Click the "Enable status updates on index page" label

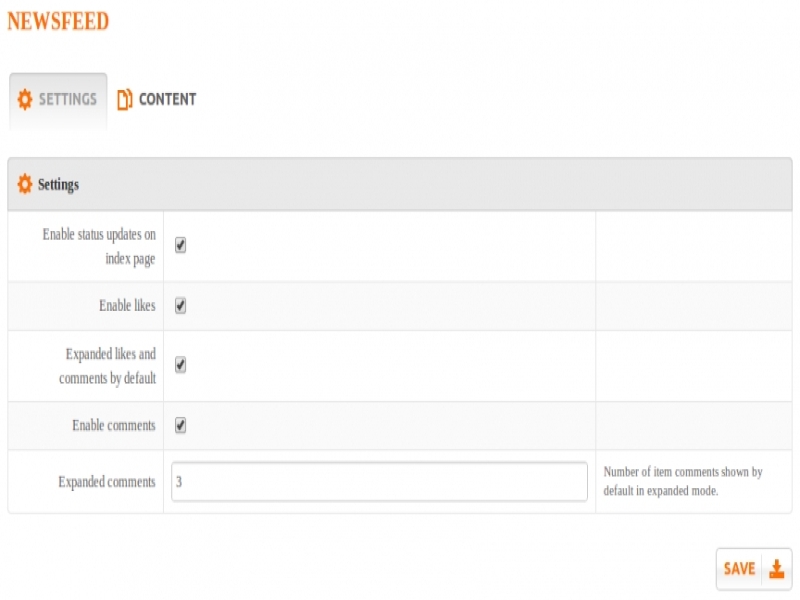coord(99,246)
